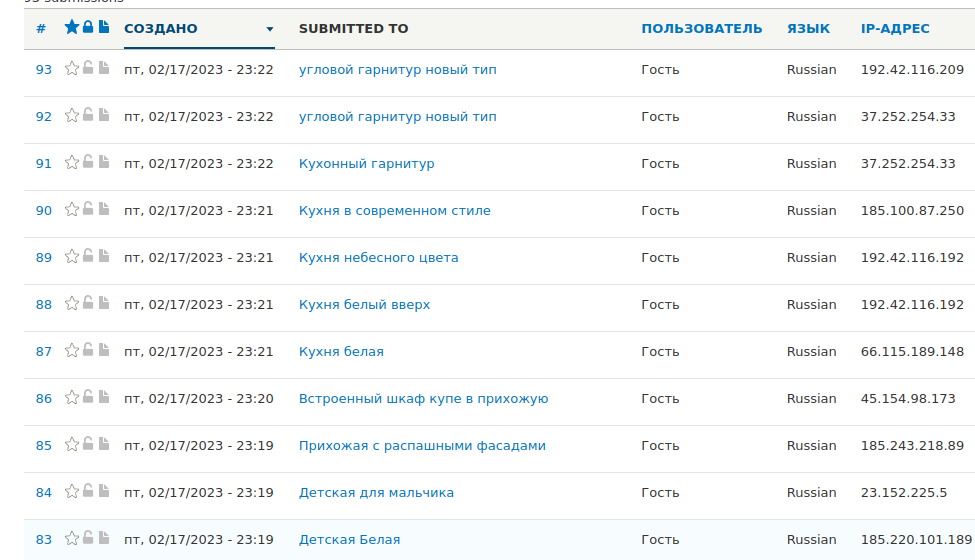This screenshot has width=975, height=560.
Task: Star submission 84 Детская для мальчика
Action: [x=72, y=492]
